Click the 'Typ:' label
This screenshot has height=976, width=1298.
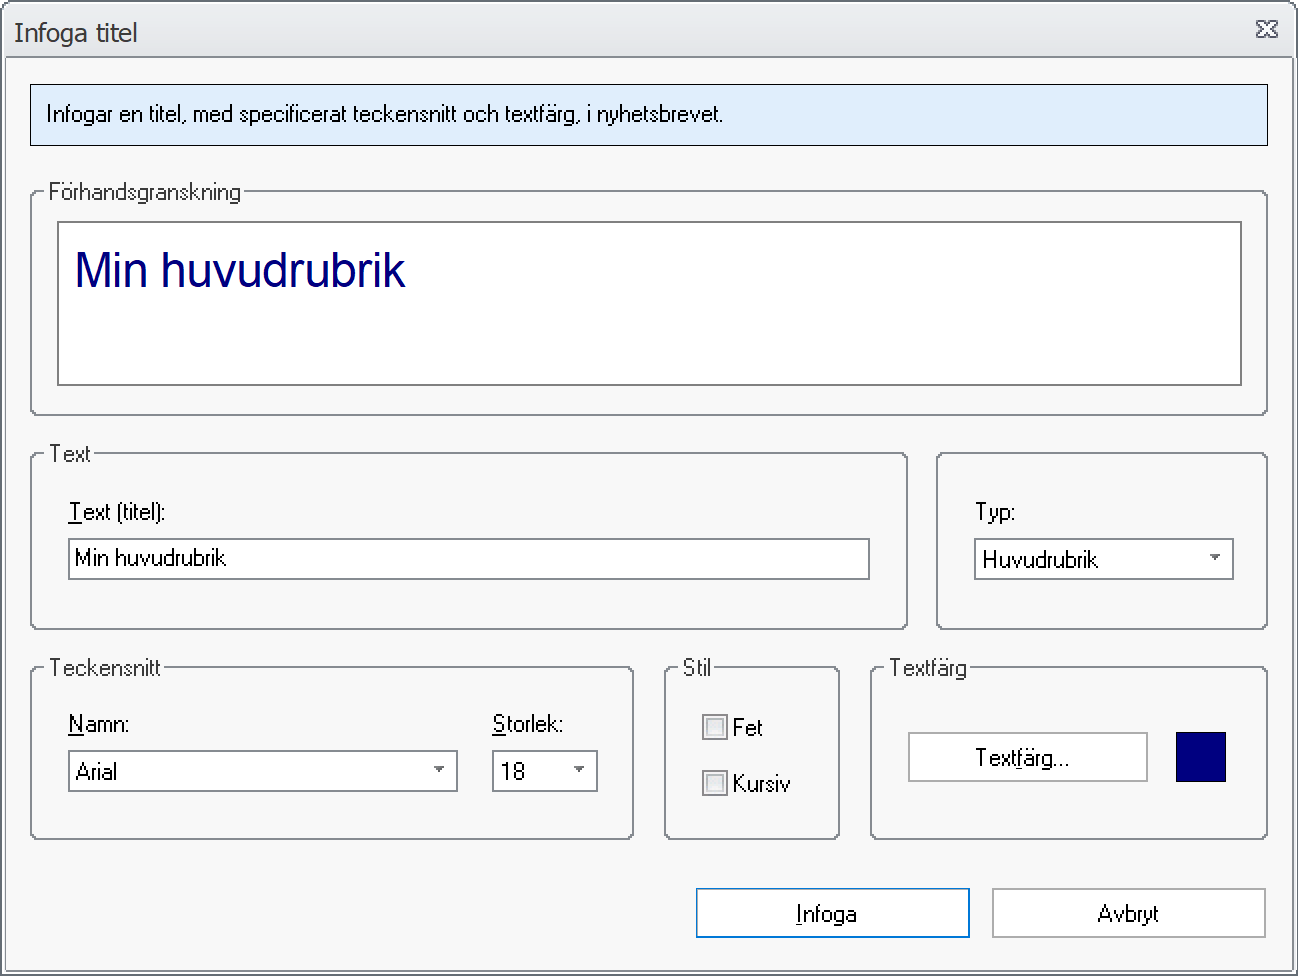coord(995,512)
